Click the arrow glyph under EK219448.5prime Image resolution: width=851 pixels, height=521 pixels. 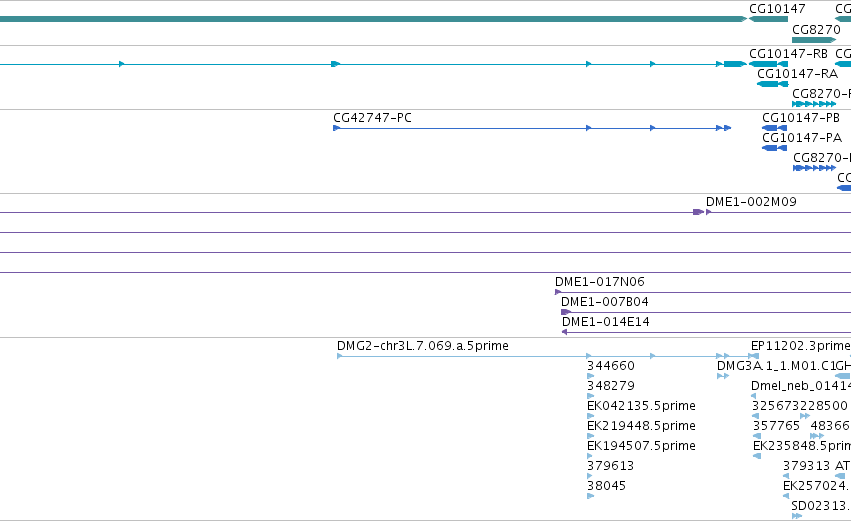590,436
